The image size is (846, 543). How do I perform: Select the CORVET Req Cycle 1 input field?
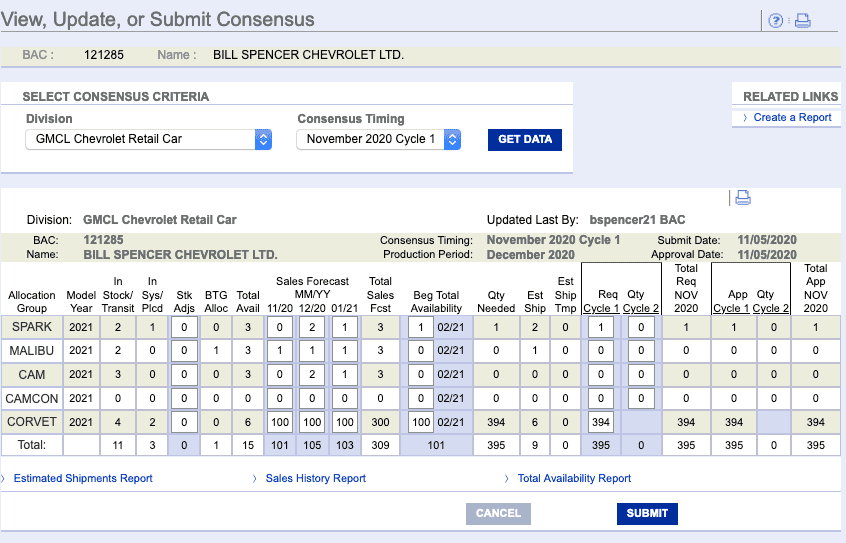click(x=601, y=422)
